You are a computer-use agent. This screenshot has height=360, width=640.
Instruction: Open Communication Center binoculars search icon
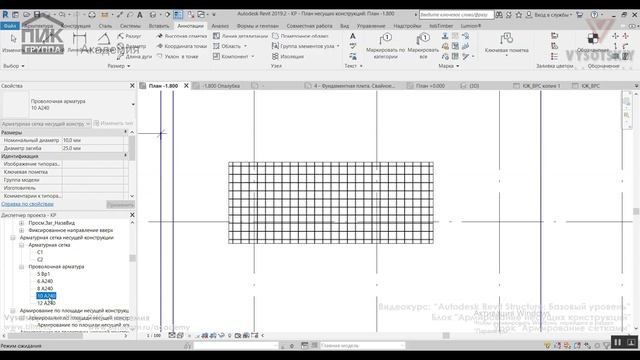pos(499,15)
